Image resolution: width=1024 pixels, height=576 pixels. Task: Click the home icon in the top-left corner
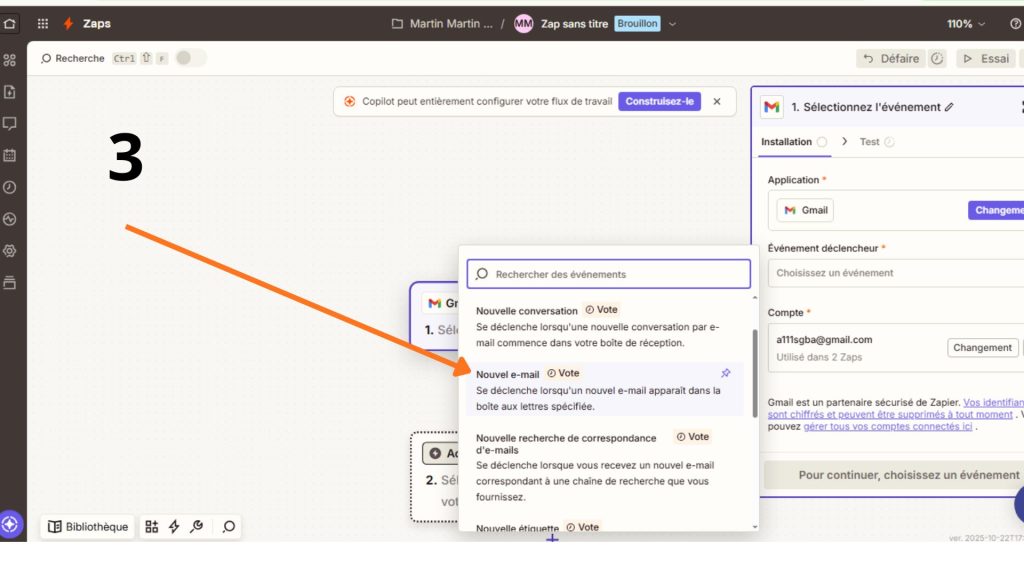(10, 23)
